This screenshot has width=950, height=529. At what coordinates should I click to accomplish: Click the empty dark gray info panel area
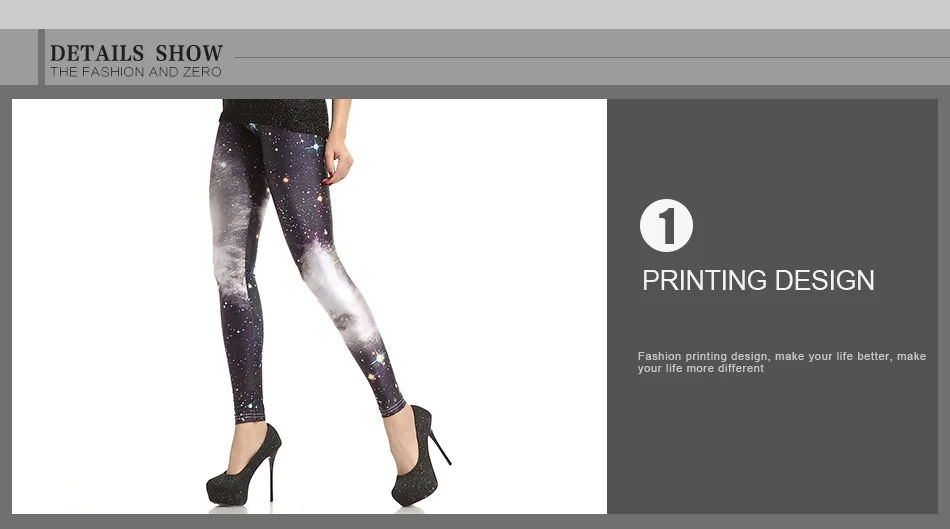click(772, 448)
